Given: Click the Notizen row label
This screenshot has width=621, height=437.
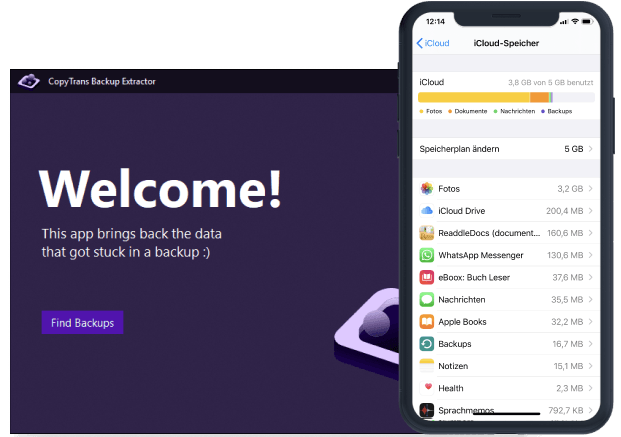Looking at the screenshot, I should pyautogui.click(x=453, y=366).
